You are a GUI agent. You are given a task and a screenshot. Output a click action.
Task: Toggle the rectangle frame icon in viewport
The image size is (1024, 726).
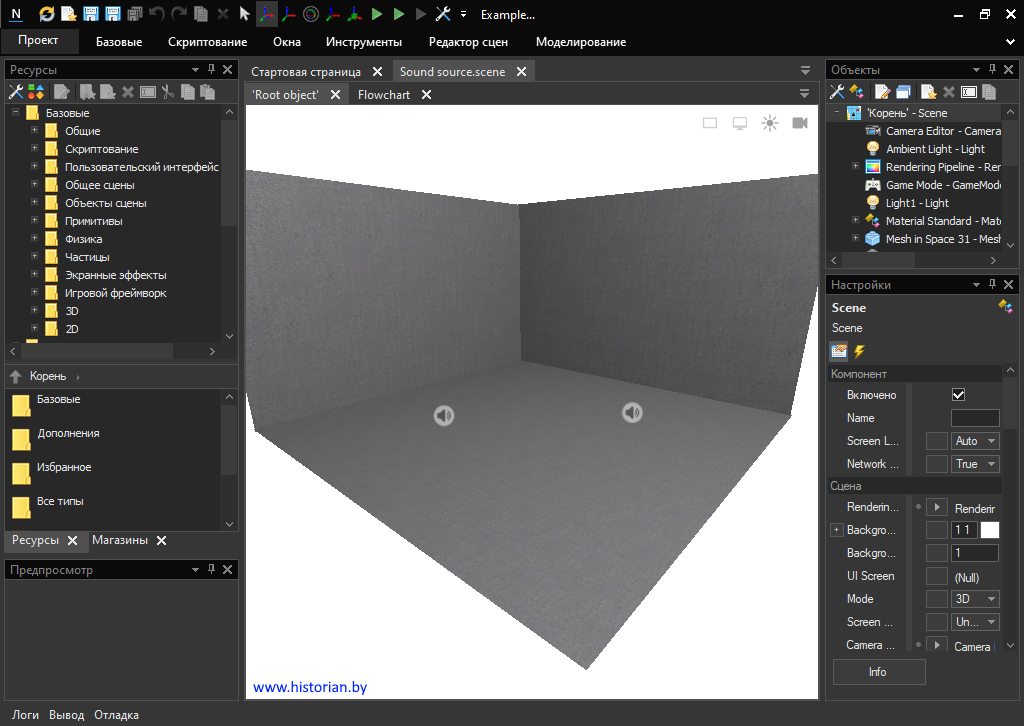click(710, 123)
